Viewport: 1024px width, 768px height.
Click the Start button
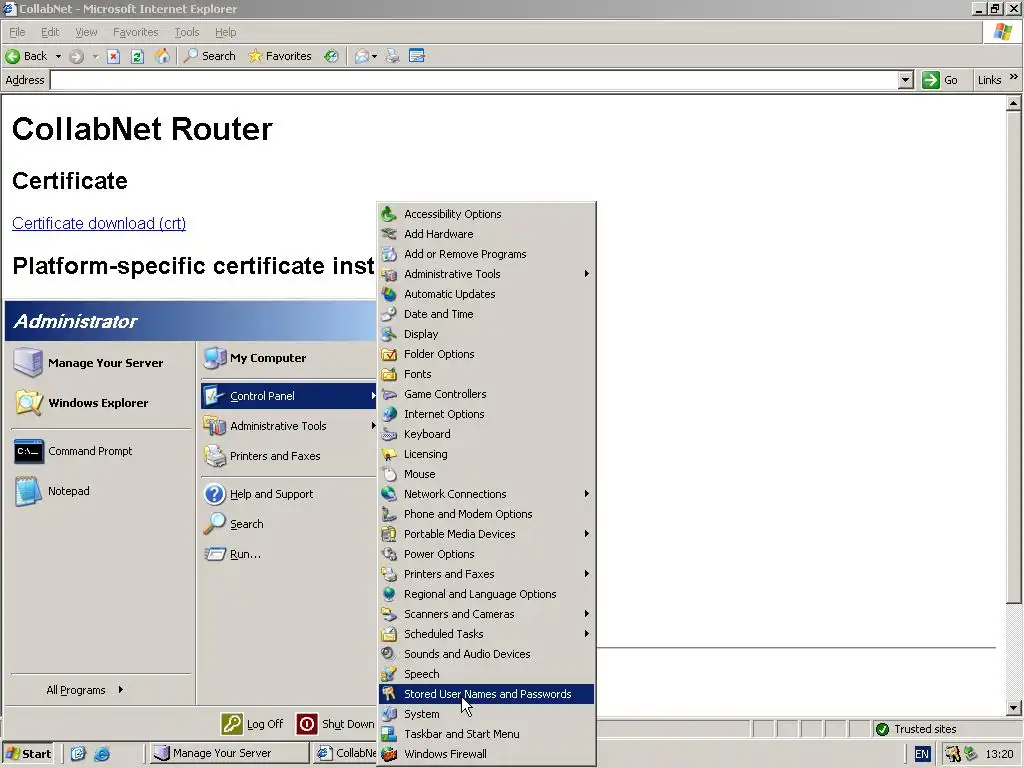tap(29, 754)
